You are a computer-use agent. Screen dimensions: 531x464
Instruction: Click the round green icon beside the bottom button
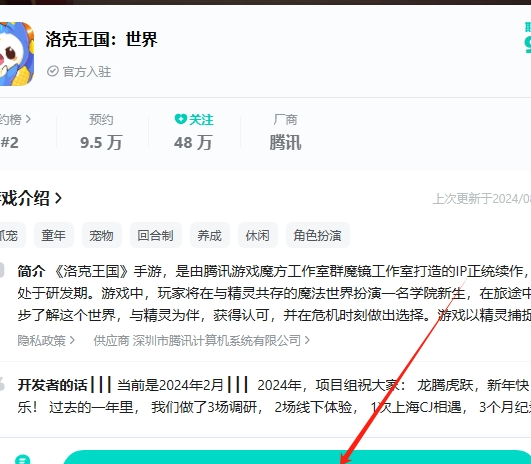23,459
